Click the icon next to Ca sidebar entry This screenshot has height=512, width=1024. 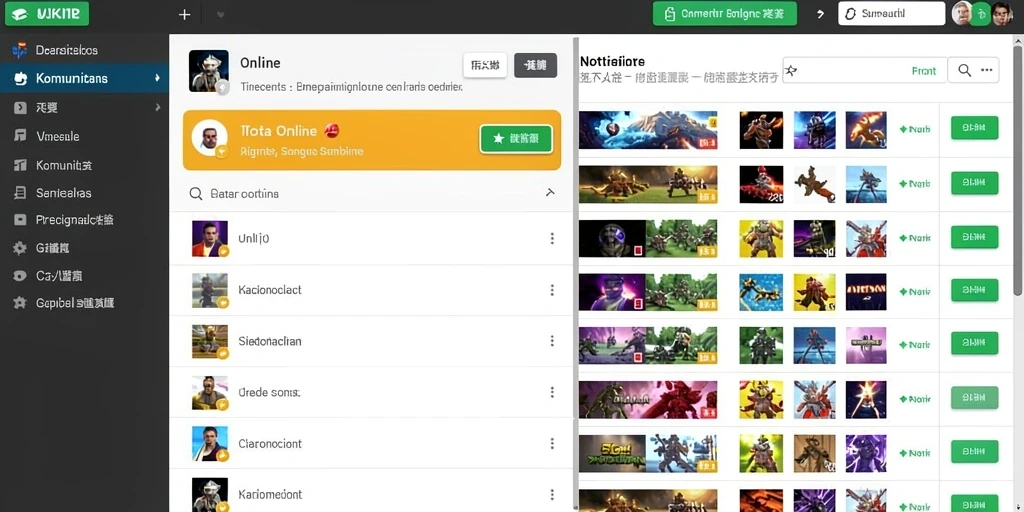[x=20, y=276]
